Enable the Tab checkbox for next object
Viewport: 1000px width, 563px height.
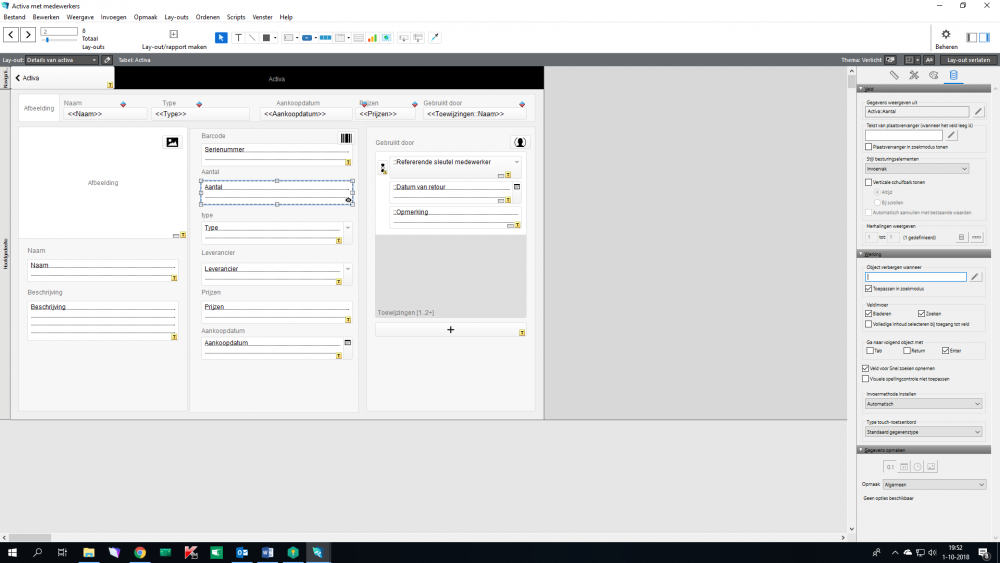pos(869,351)
